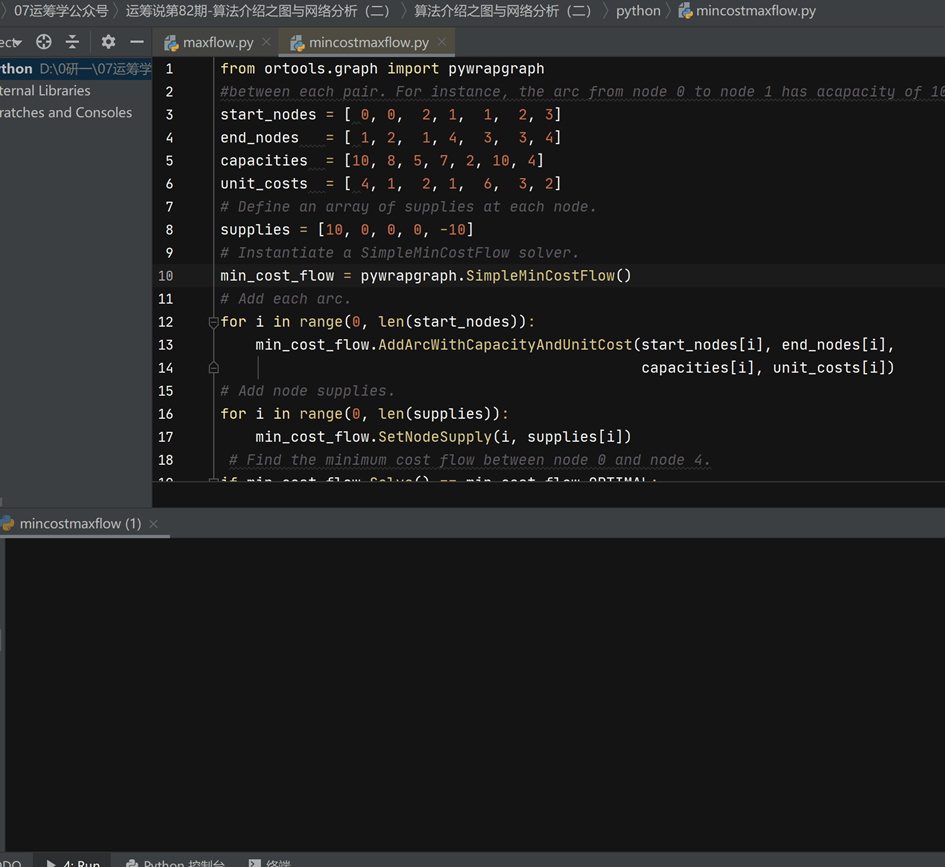Image resolution: width=945 pixels, height=867 pixels.
Task: Open the 终端 terminal tool window
Action: tap(269, 863)
